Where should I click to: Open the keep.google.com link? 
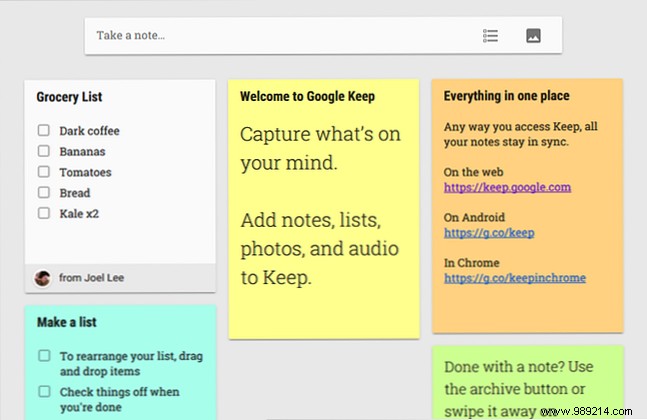507,187
